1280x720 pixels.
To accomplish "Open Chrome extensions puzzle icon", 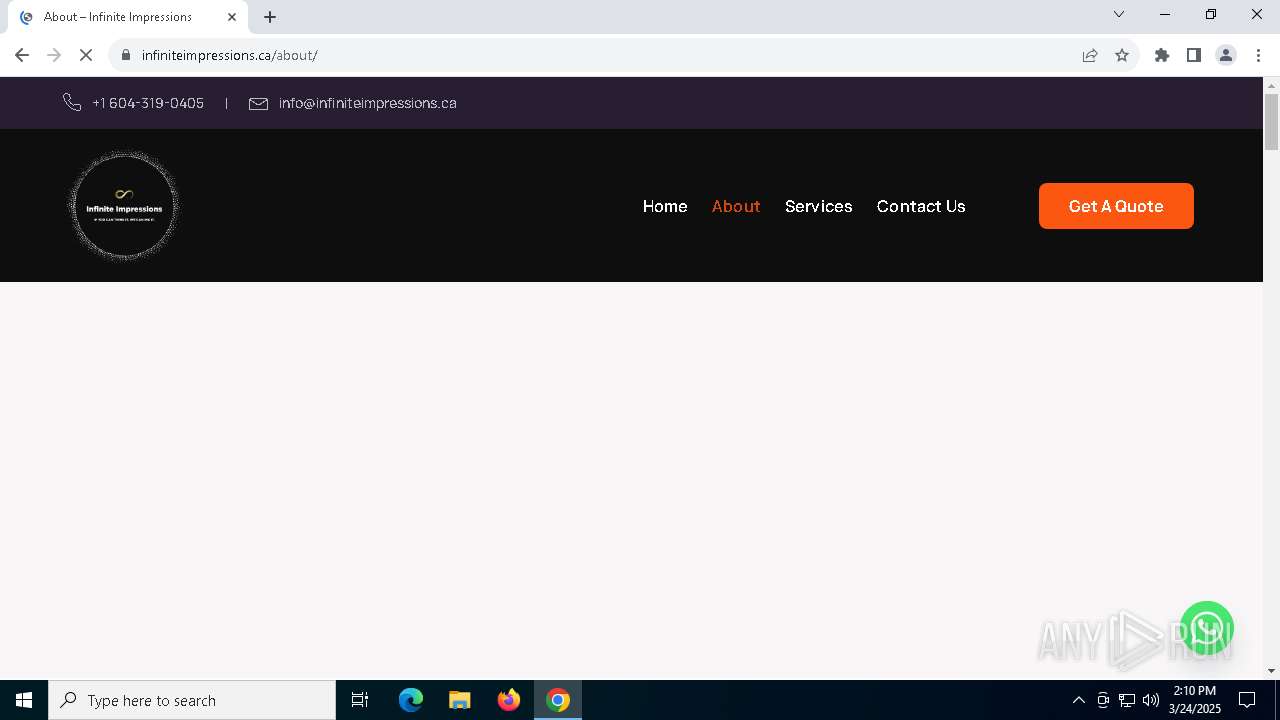I will pyautogui.click(x=1162, y=55).
